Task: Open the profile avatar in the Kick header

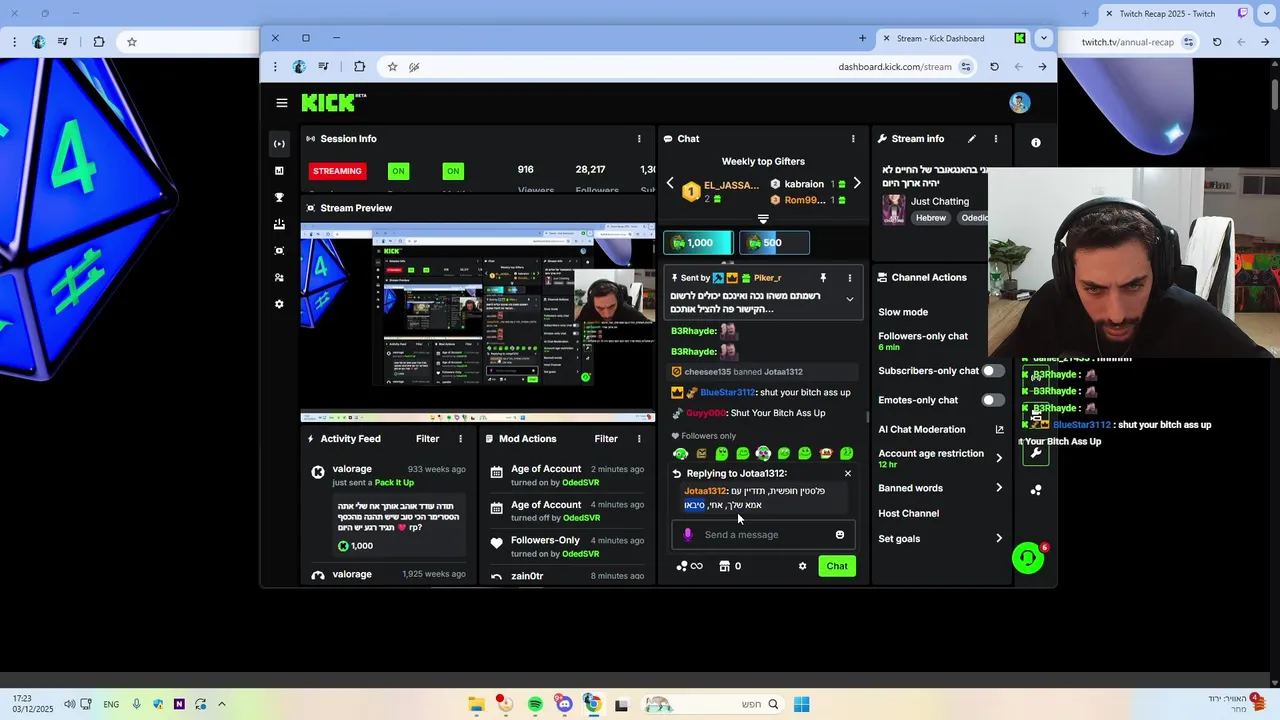Action: coord(1019,103)
